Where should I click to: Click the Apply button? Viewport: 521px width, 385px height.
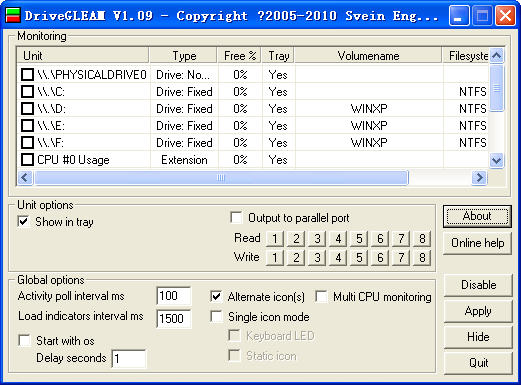pyautogui.click(x=478, y=311)
